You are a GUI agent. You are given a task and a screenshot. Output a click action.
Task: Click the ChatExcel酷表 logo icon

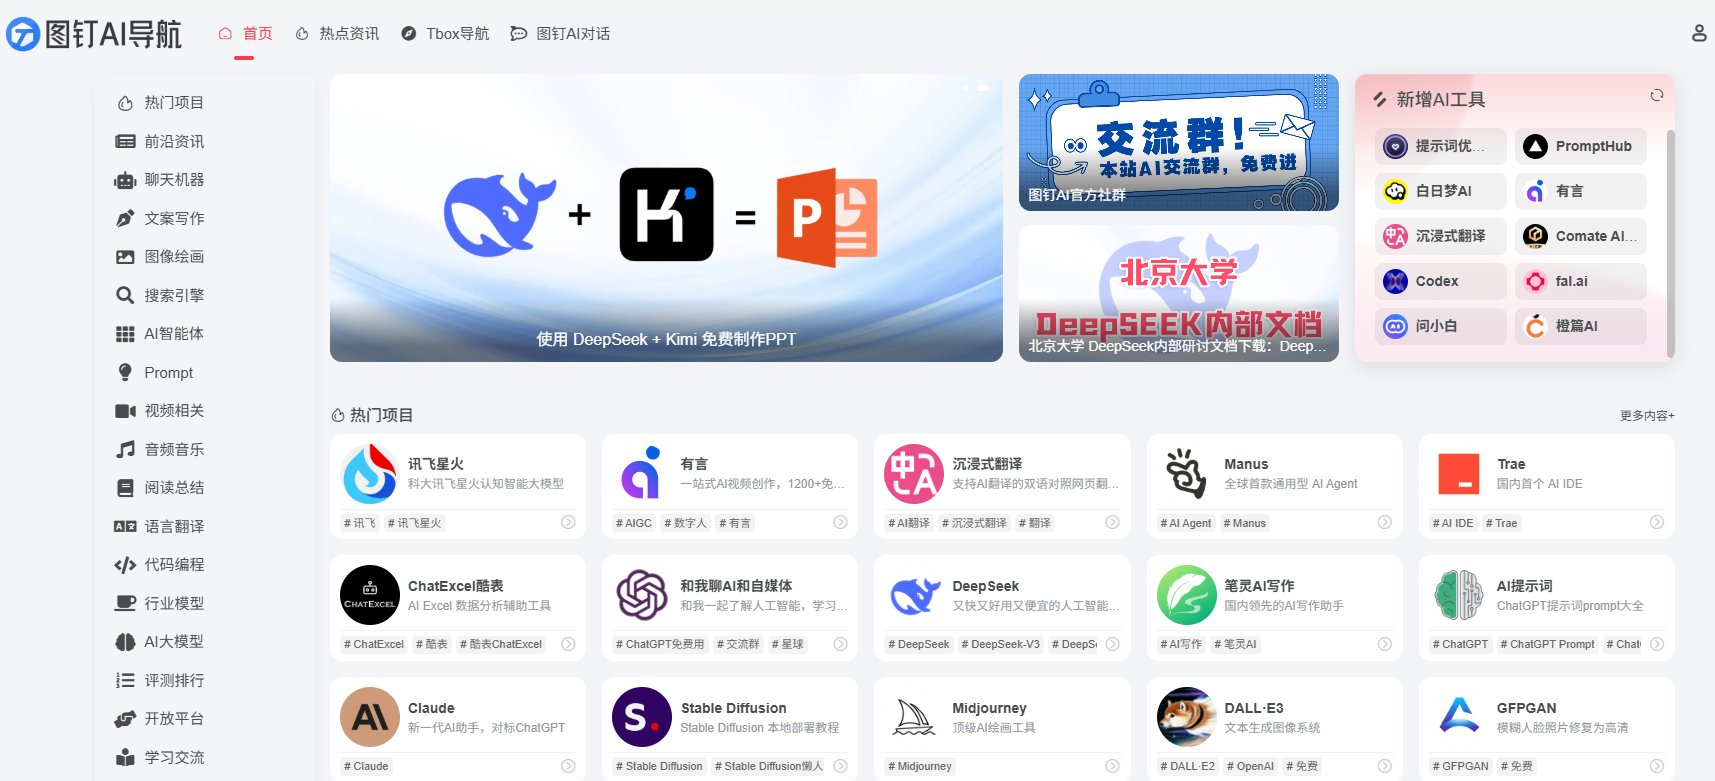pos(370,595)
